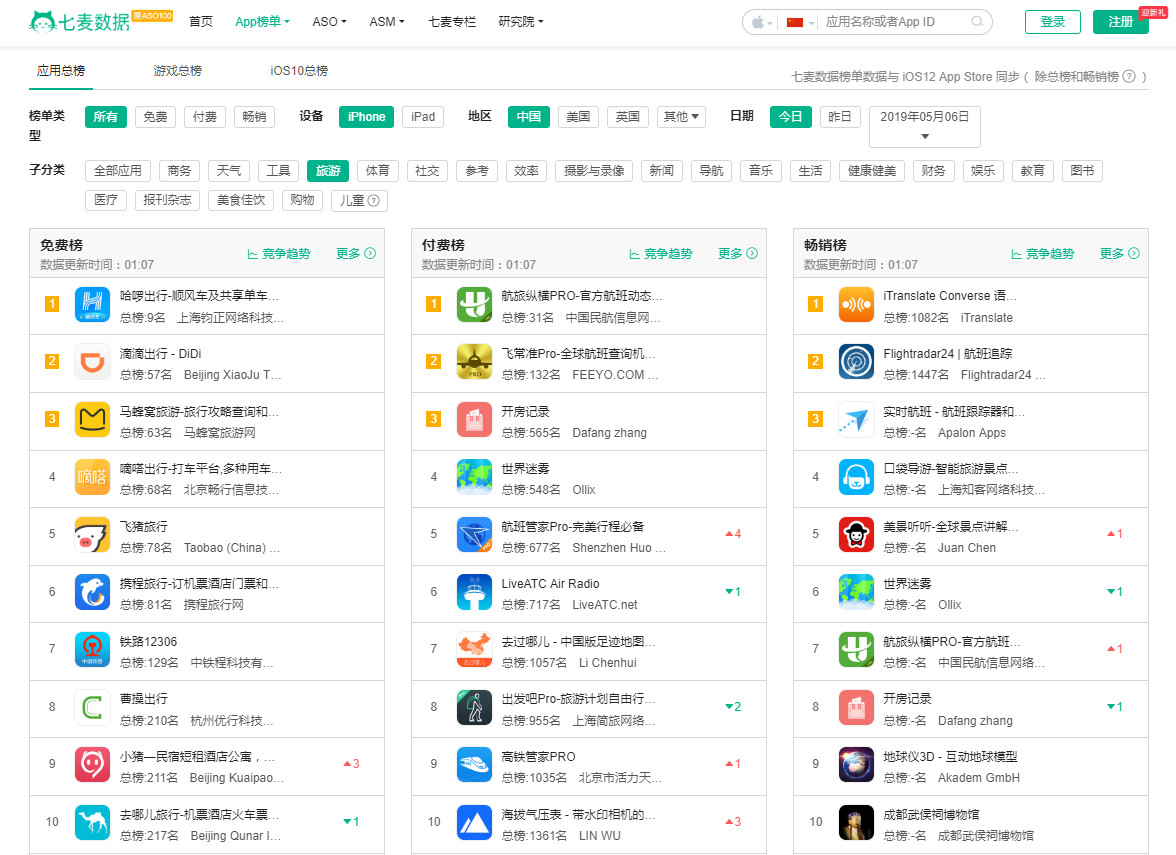The width and height of the screenshot is (1176, 855).
Task: Open 七麦专栏 in the navigation
Action: [x=452, y=22]
